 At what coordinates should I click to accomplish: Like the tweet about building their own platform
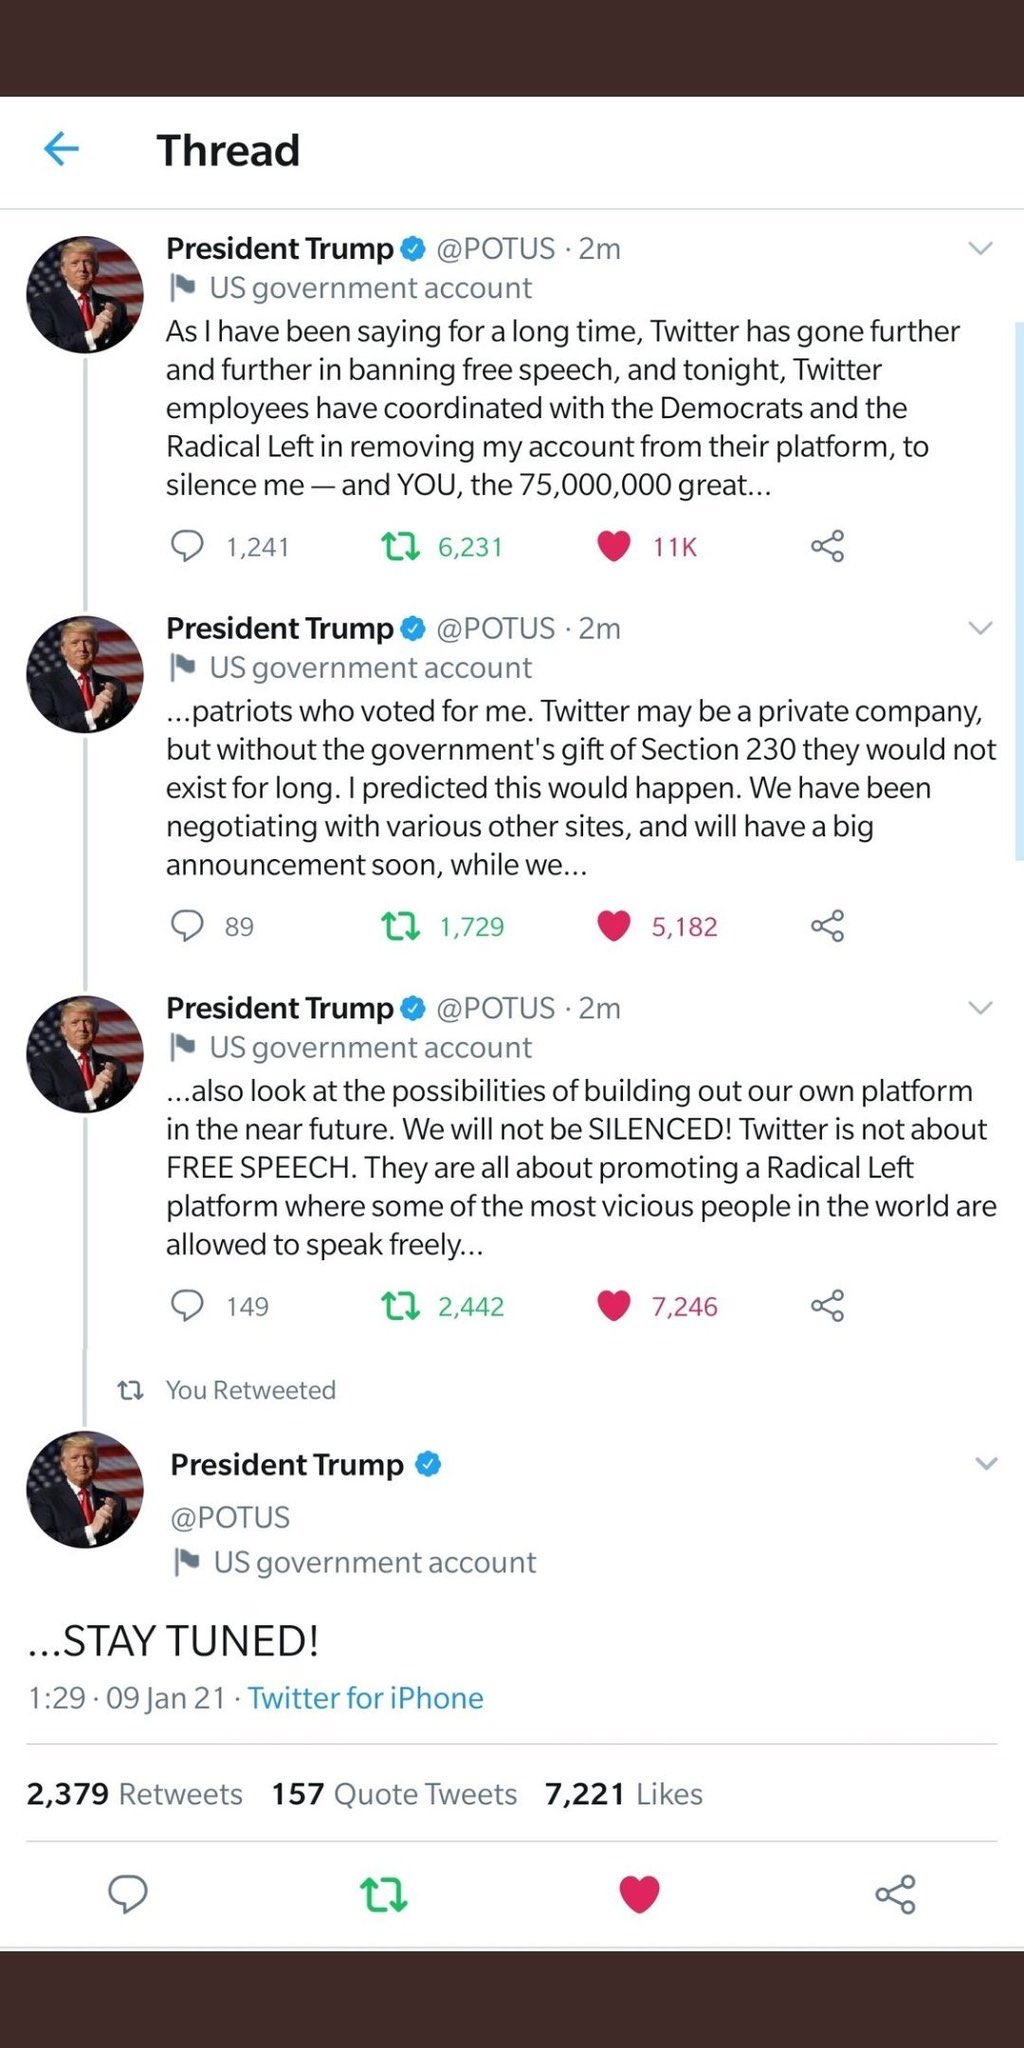pos(614,1305)
